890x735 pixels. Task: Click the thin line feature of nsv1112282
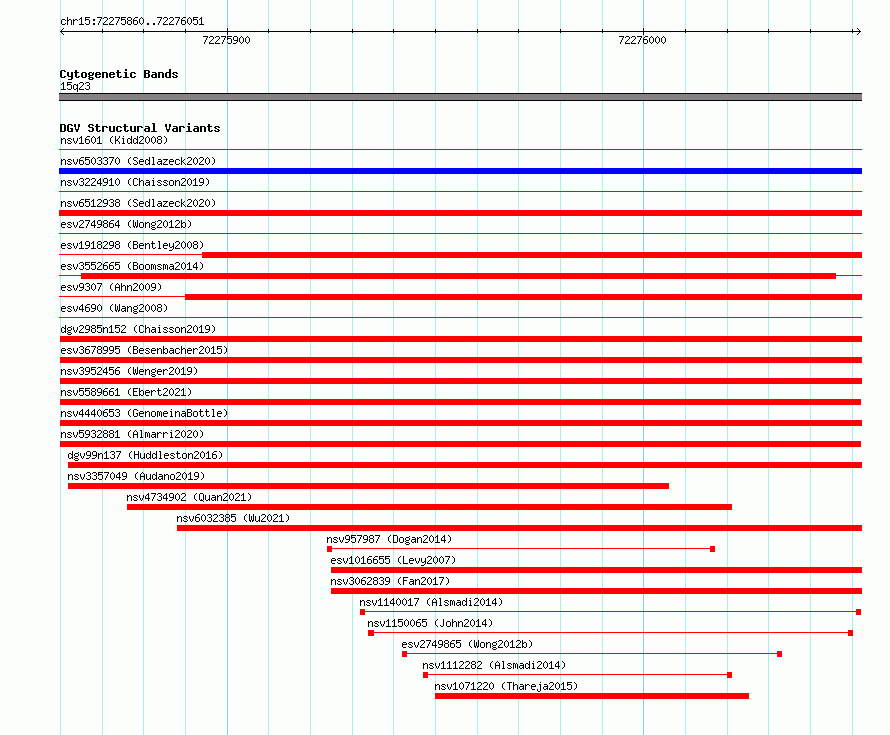click(577, 675)
